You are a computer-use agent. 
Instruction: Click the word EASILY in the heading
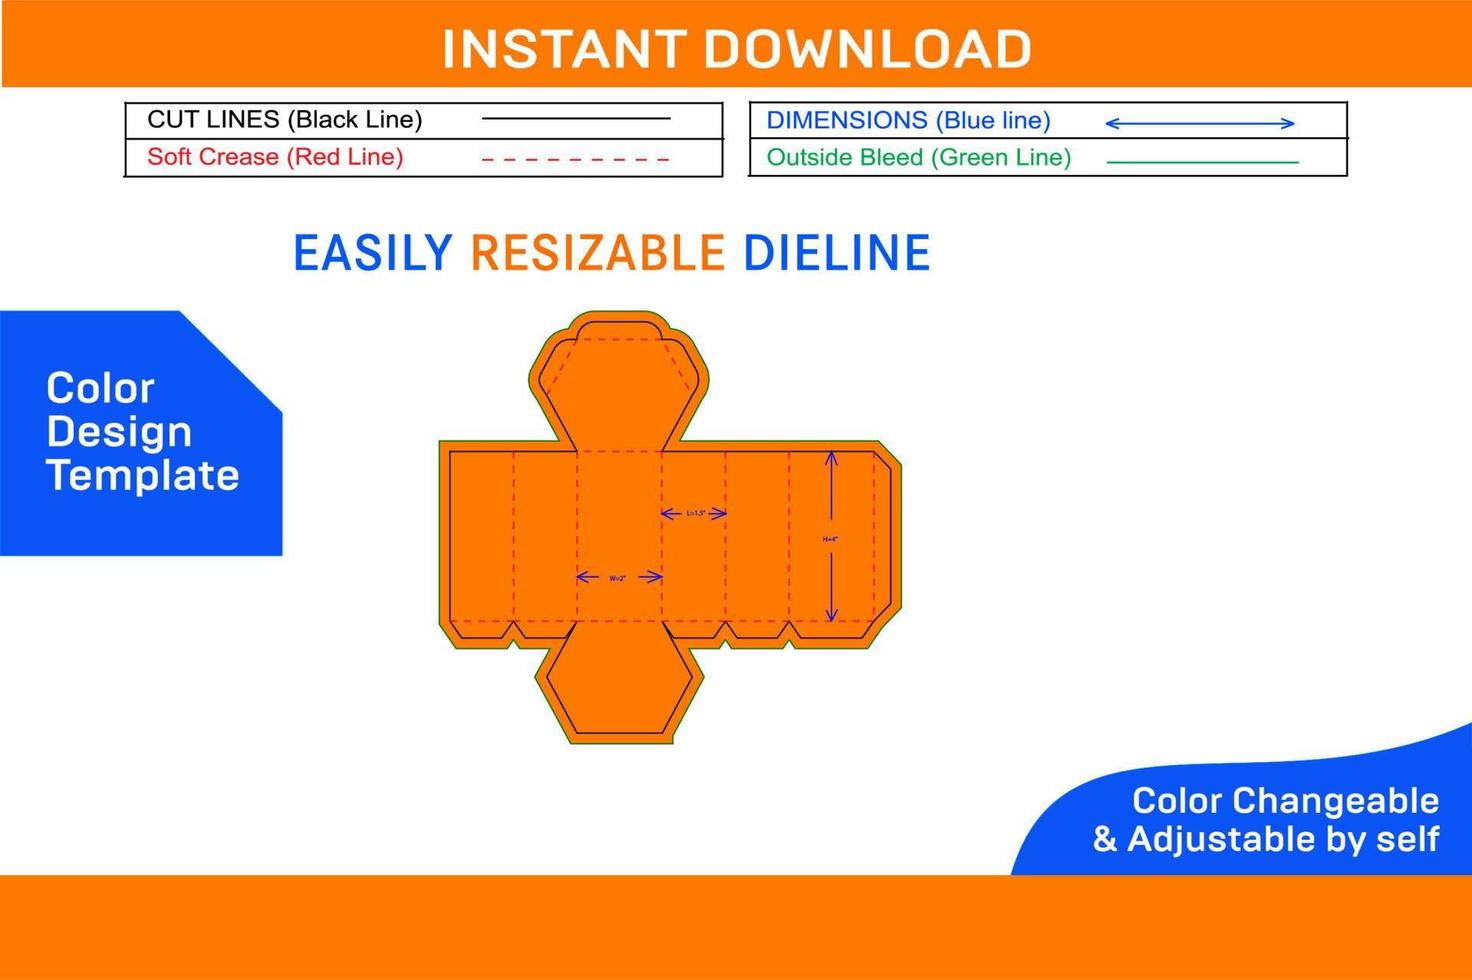point(373,253)
